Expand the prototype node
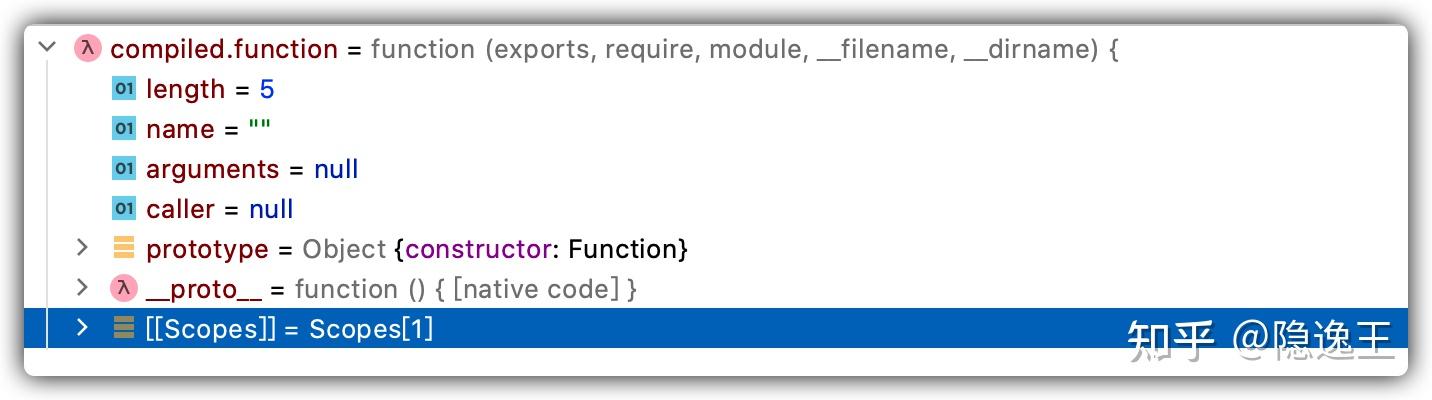 point(83,248)
